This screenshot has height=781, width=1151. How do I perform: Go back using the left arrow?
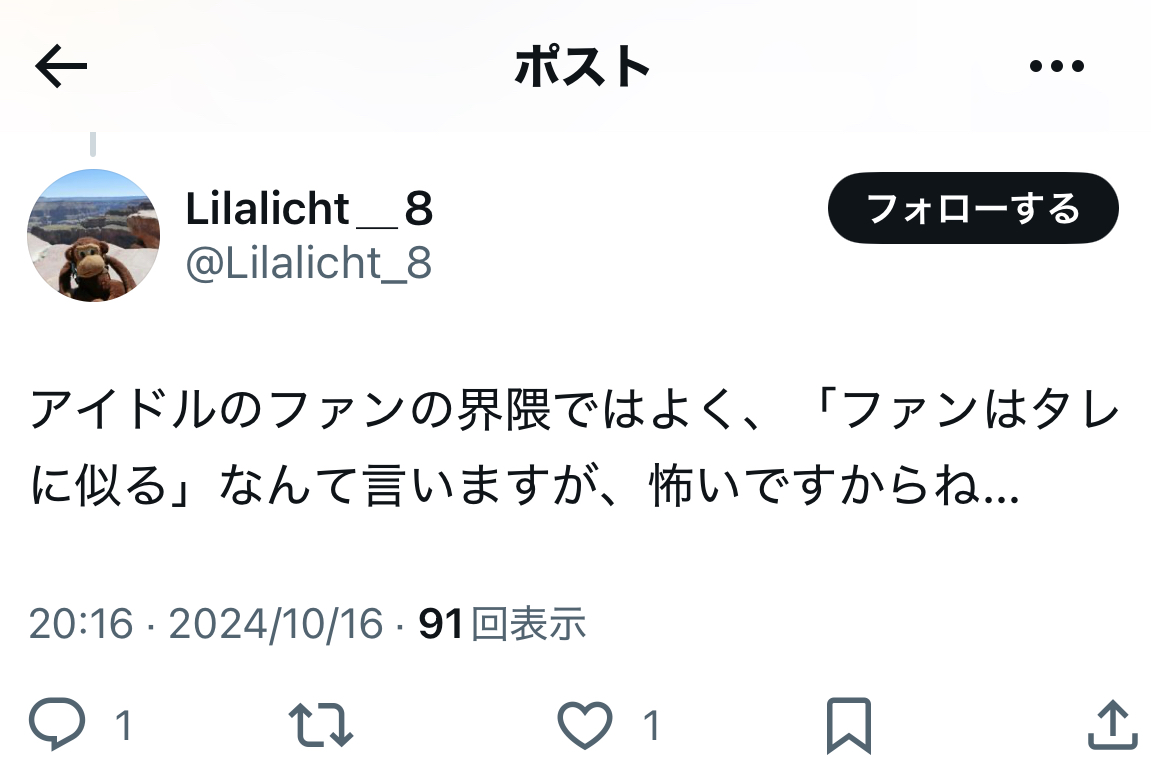[x=61, y=66]
